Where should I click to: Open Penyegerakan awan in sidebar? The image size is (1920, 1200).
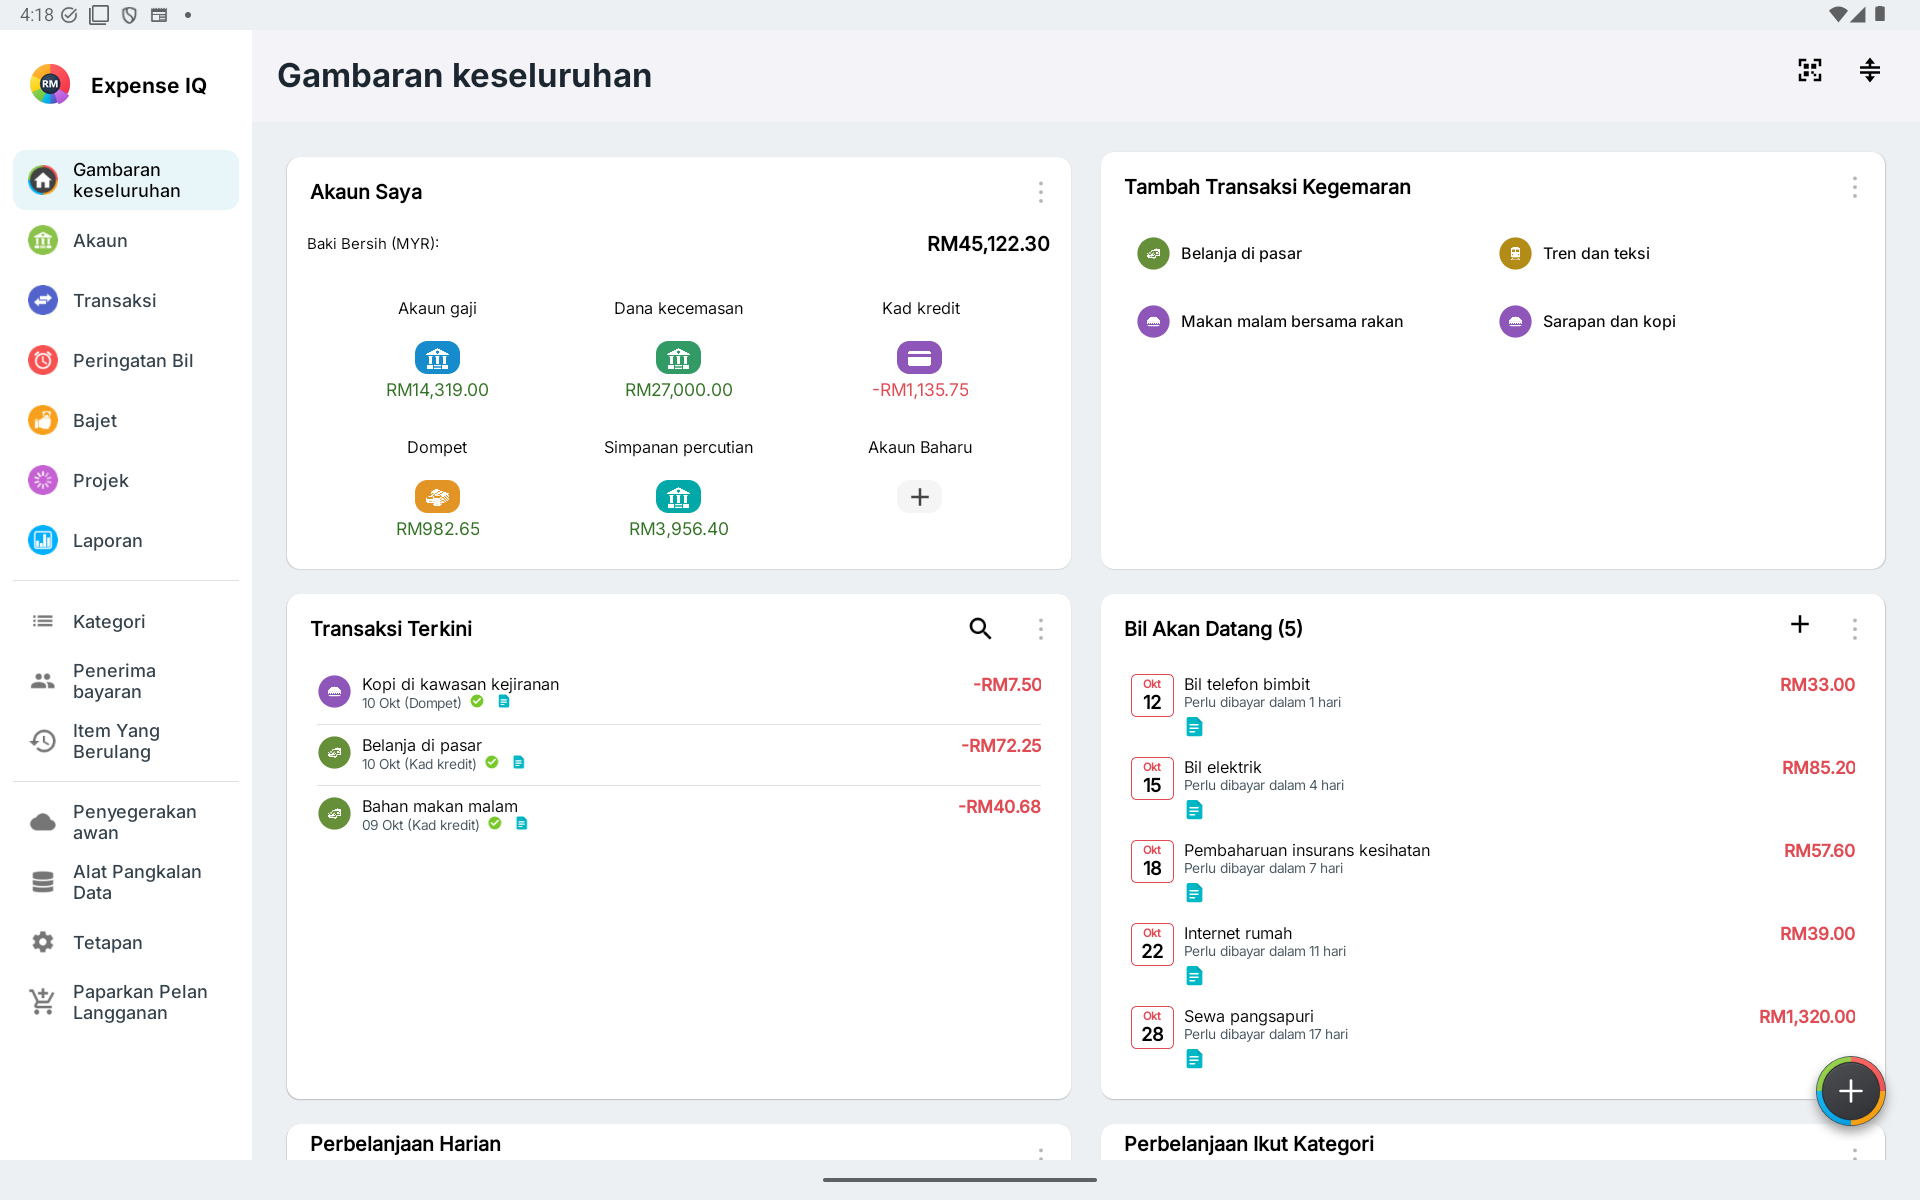point(126,822)
